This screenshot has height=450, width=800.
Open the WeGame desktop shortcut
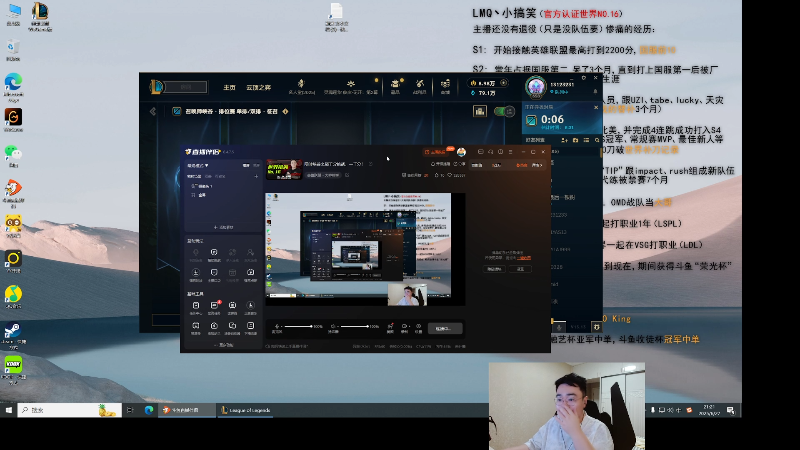pyautogui.click(x=13, y=120)
